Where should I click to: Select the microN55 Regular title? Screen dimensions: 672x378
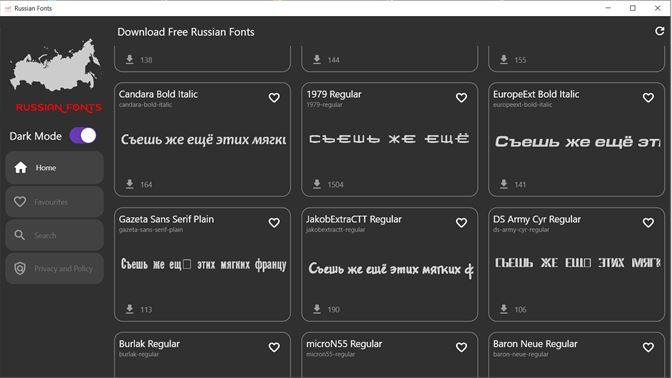coord(344,344)
